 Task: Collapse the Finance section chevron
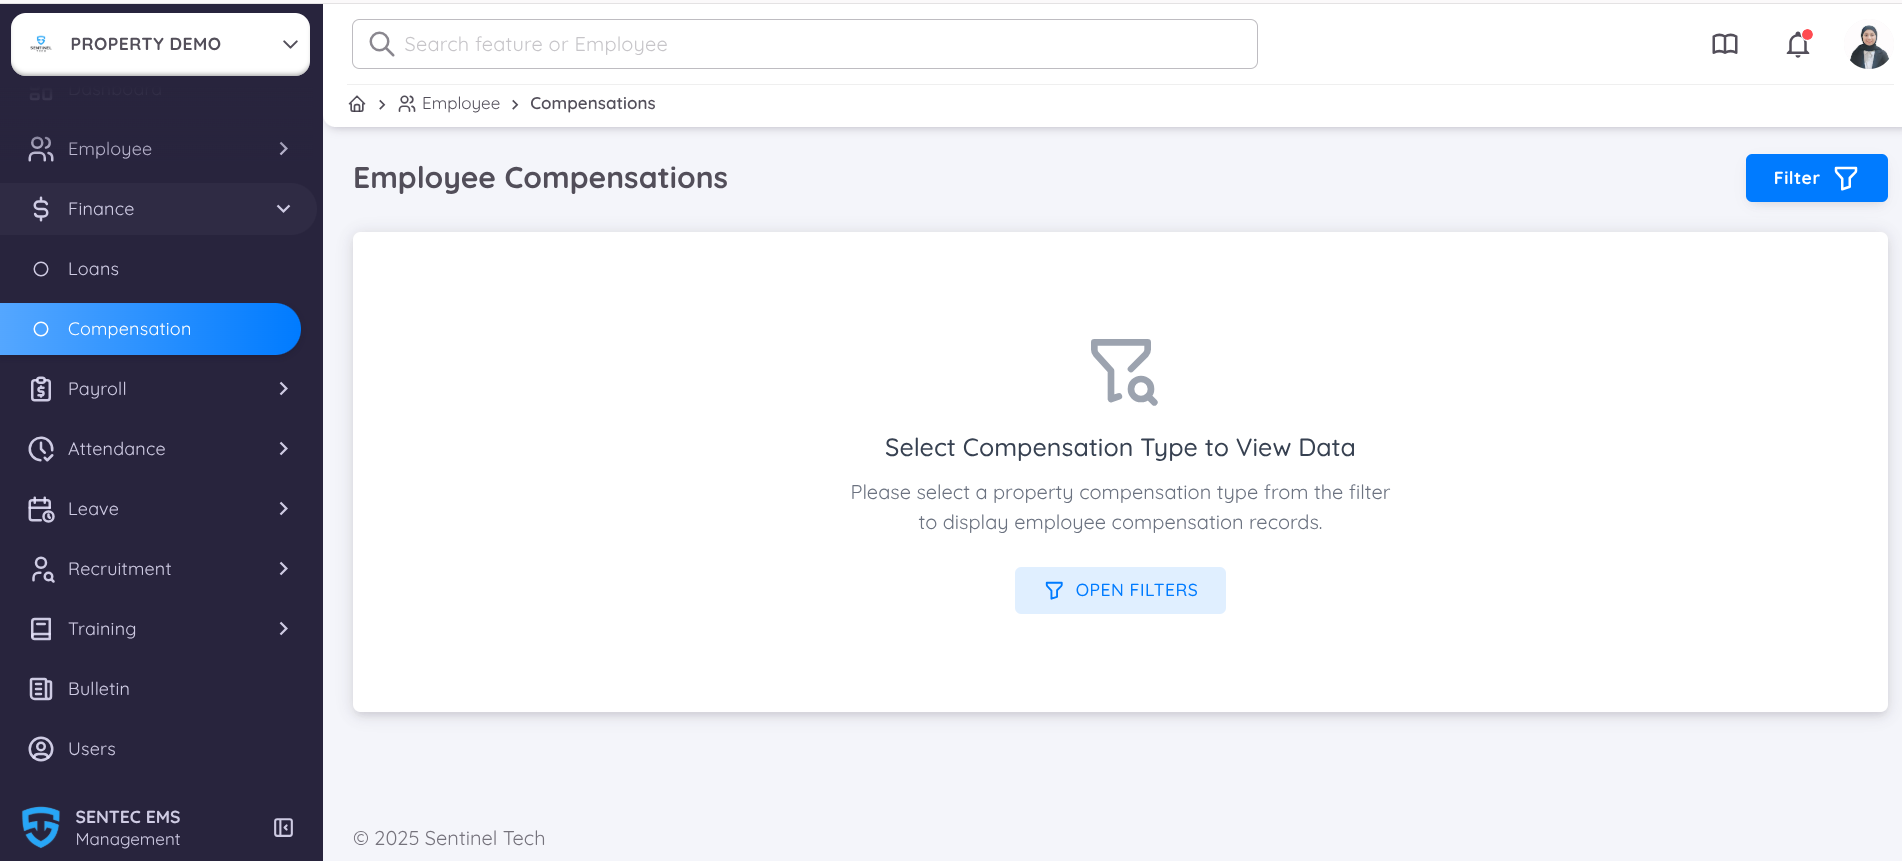coord(283,209)
